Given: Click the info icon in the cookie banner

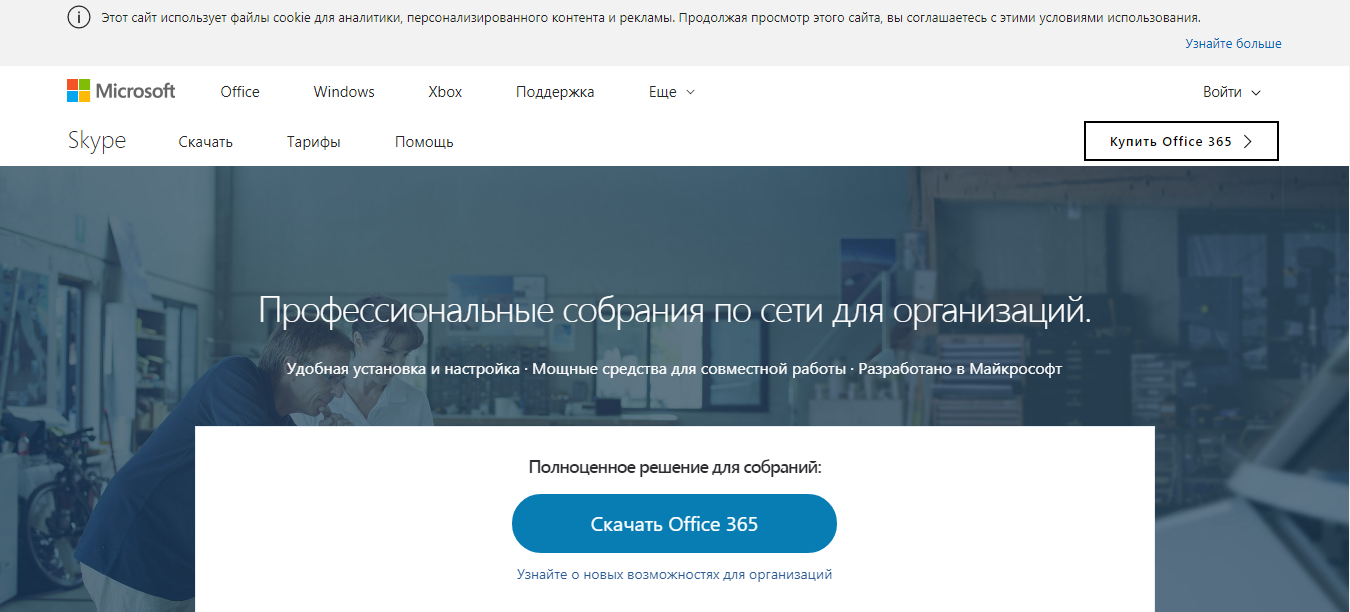Looking at the screenshot, I should (78, 17).
